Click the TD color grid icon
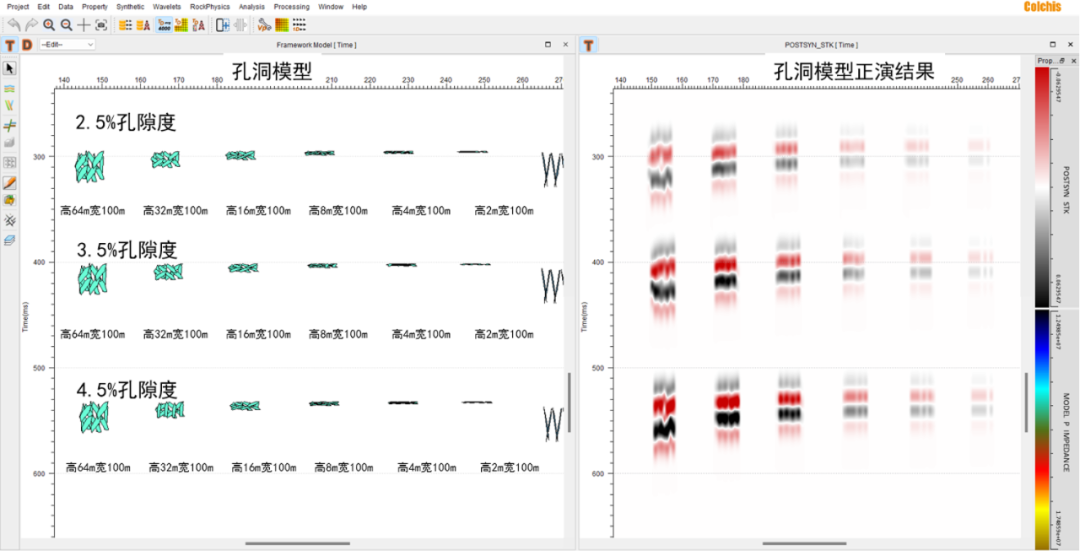 tap(181, 25)
